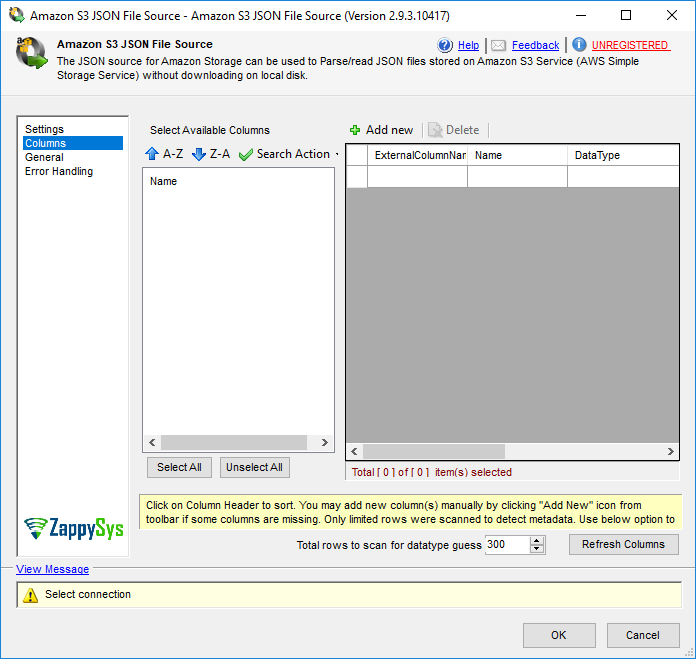Click the Cancel button
This screenshot has height=659, width=696.
click(x=643, y=635)
